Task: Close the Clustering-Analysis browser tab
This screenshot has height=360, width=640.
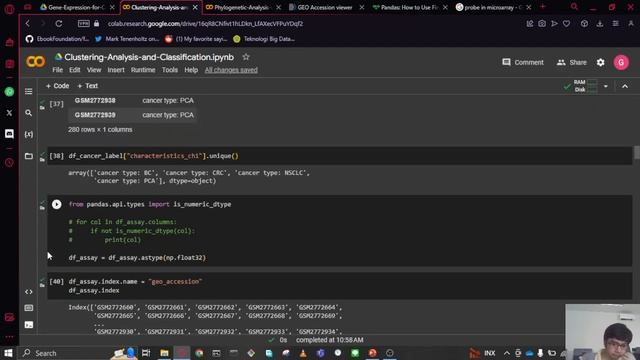Action: (195, 7)
